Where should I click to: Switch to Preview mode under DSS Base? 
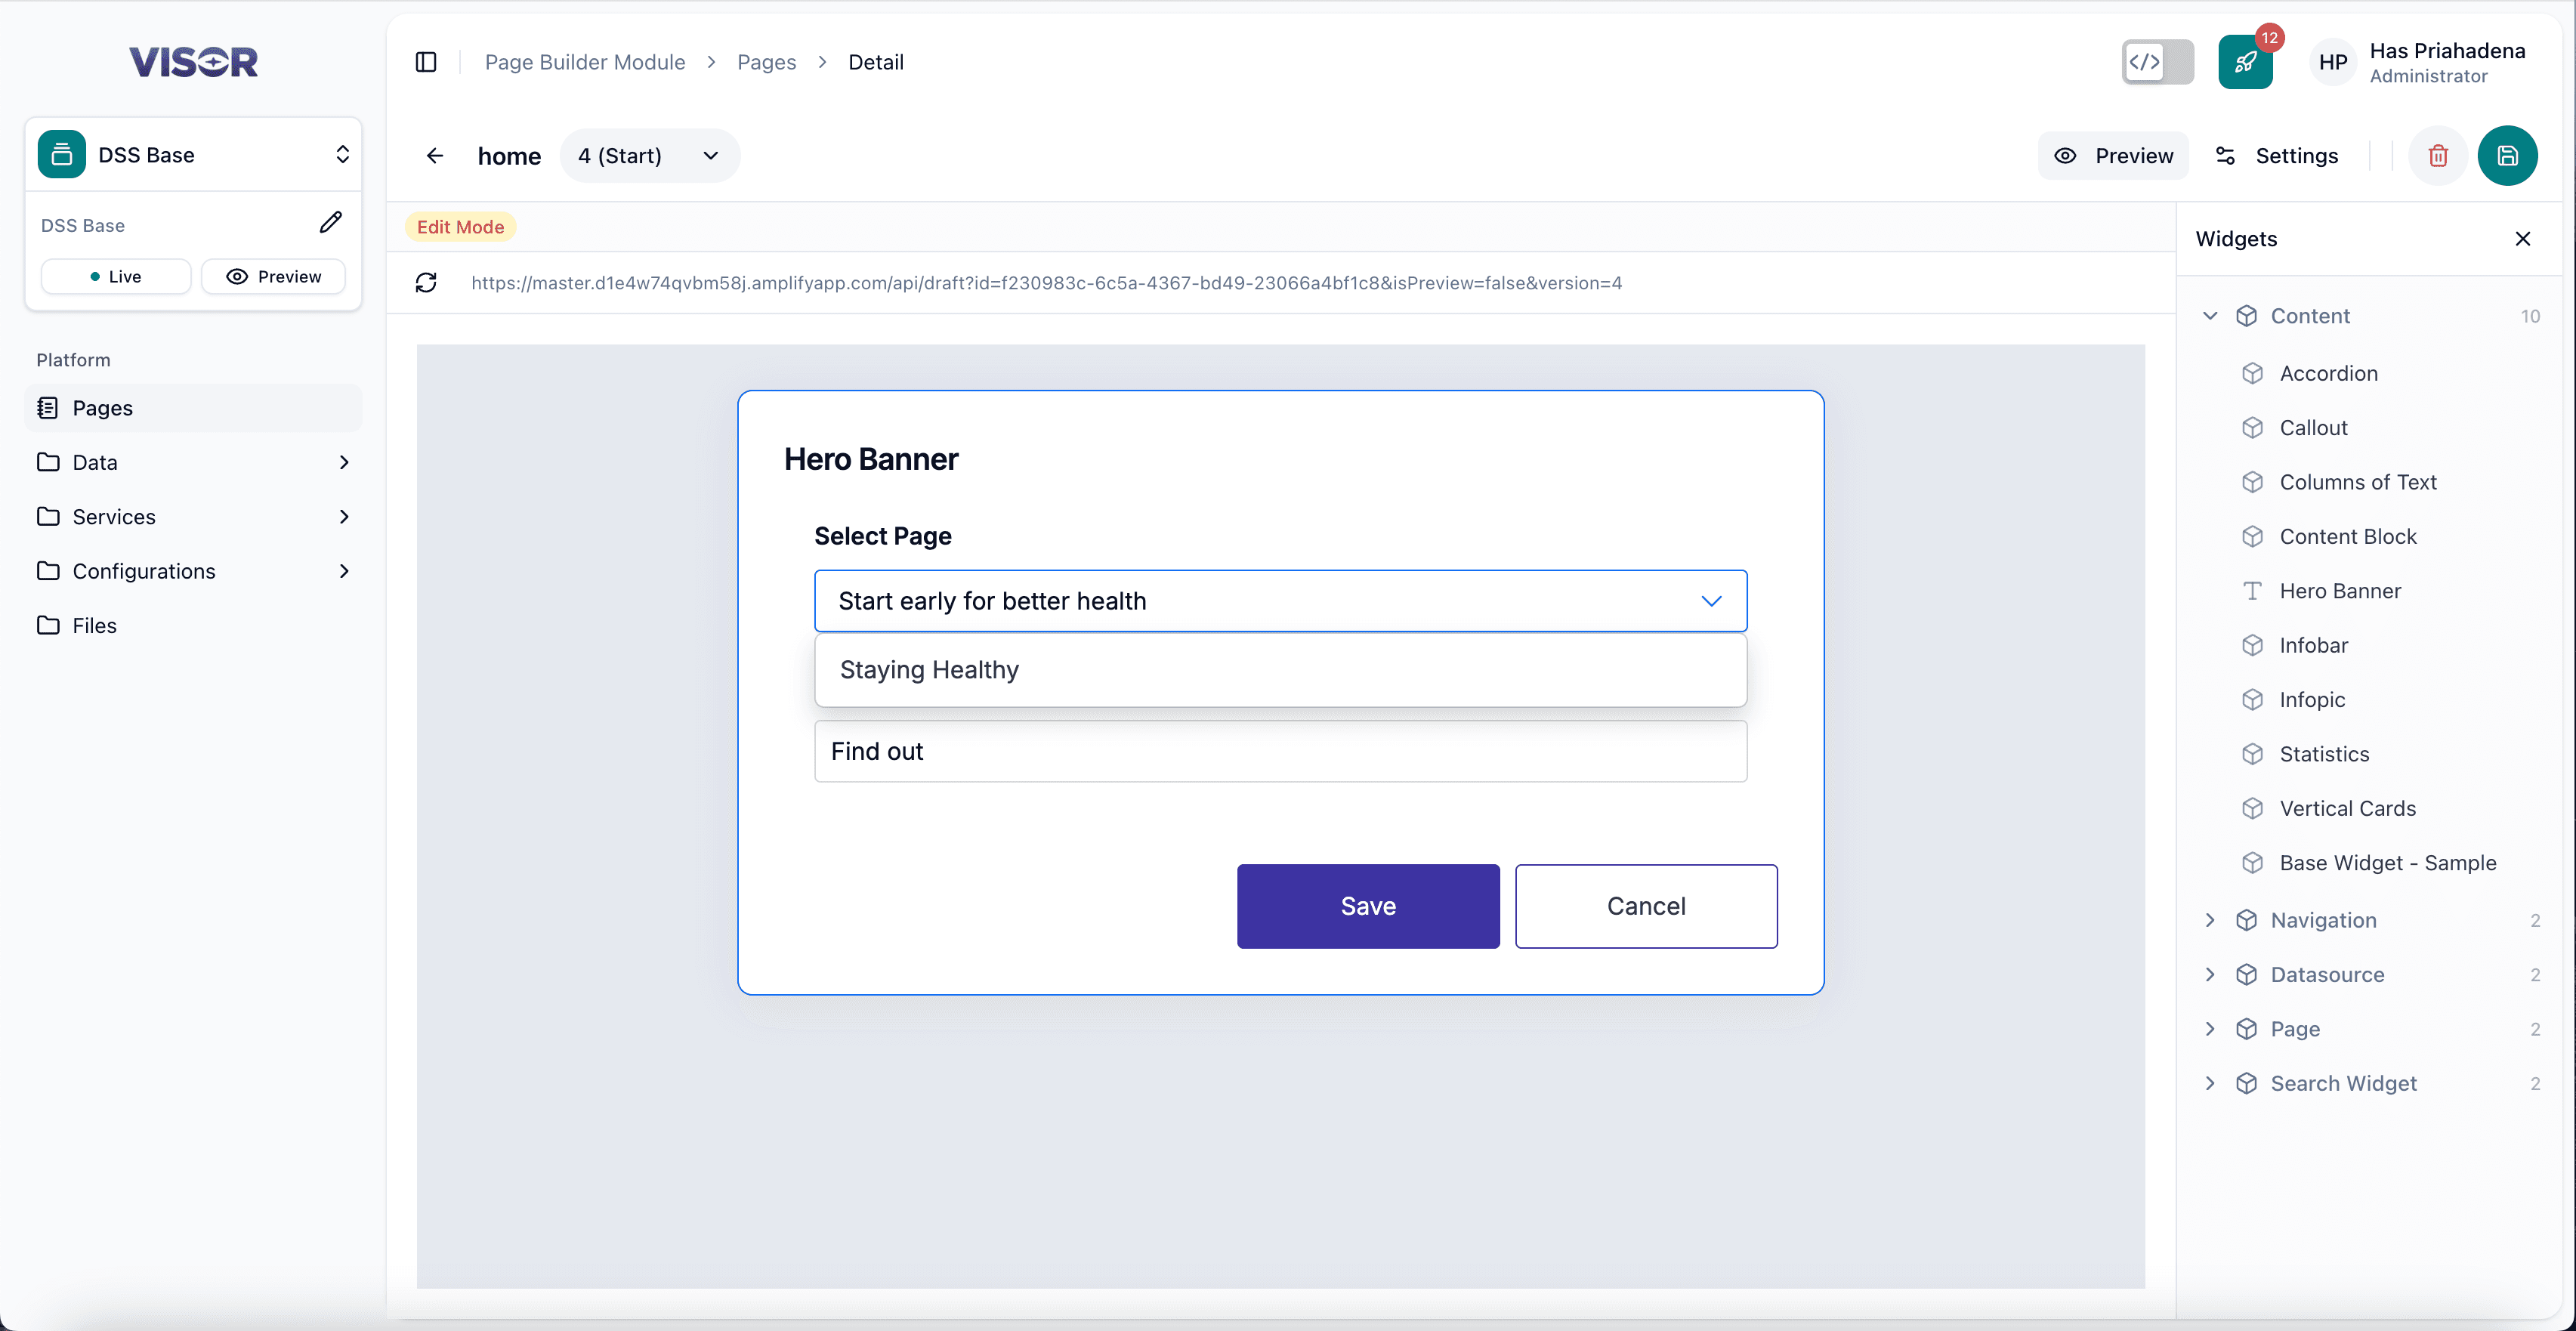[273, 276]
